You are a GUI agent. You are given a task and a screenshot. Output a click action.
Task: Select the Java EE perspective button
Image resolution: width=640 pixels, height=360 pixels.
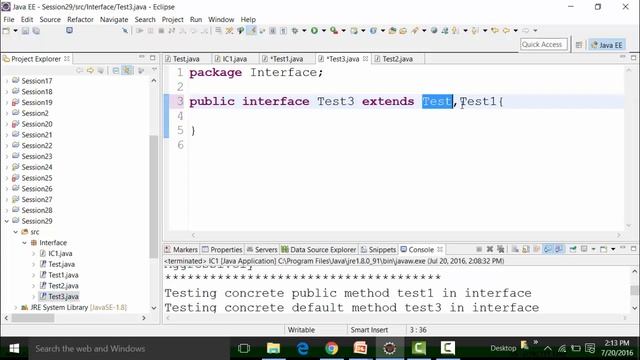[607, 45]
